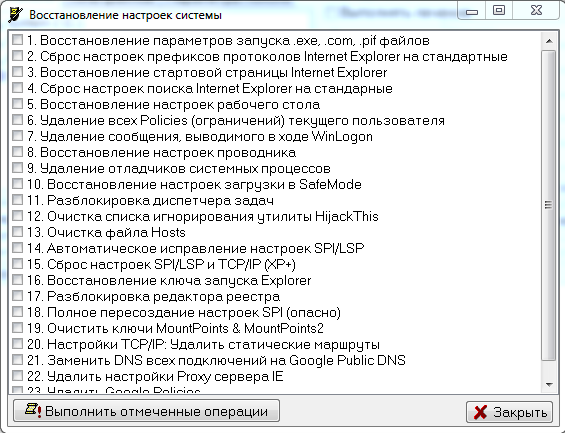The width and height of the screenshot is (565, 433).
Task: Click the scrollbar down arrow
Action: point(549,385)
